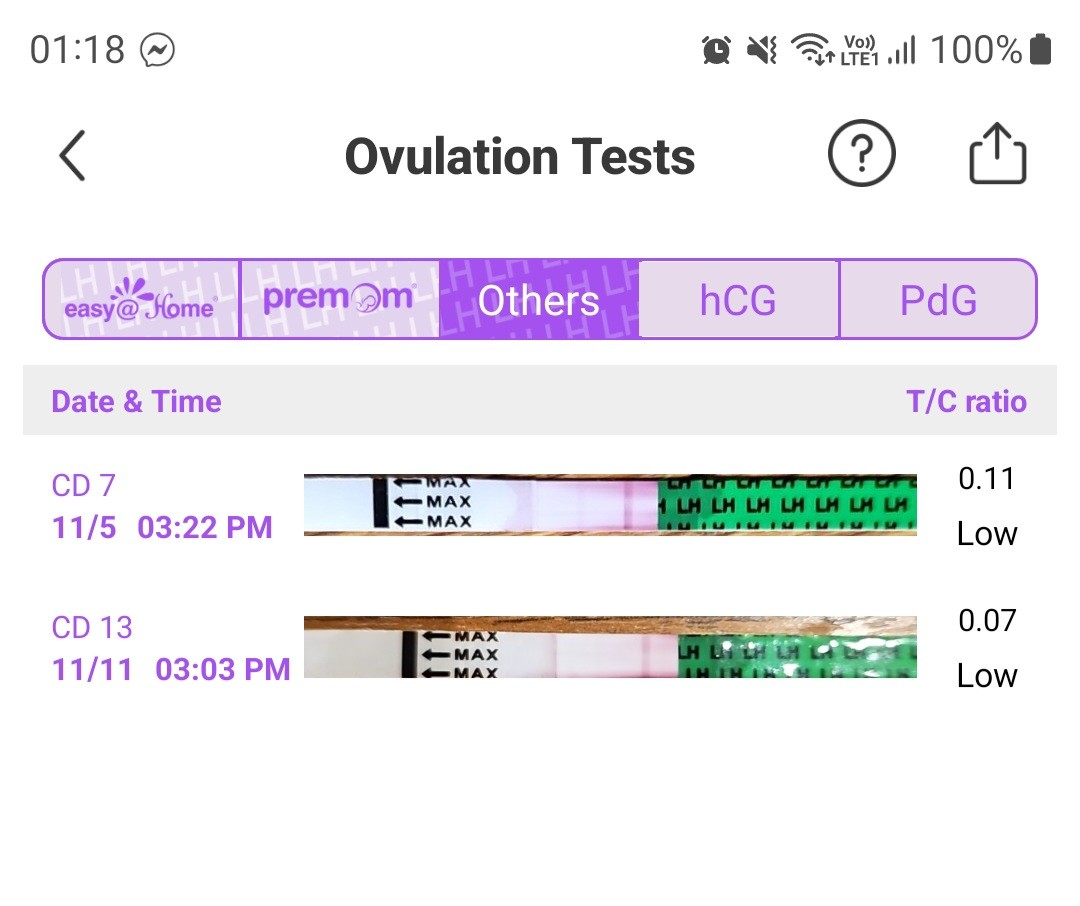Viewport: 1080px width, 906px height.
Task: Open the PdG tab
Action: tap(938, 300)
